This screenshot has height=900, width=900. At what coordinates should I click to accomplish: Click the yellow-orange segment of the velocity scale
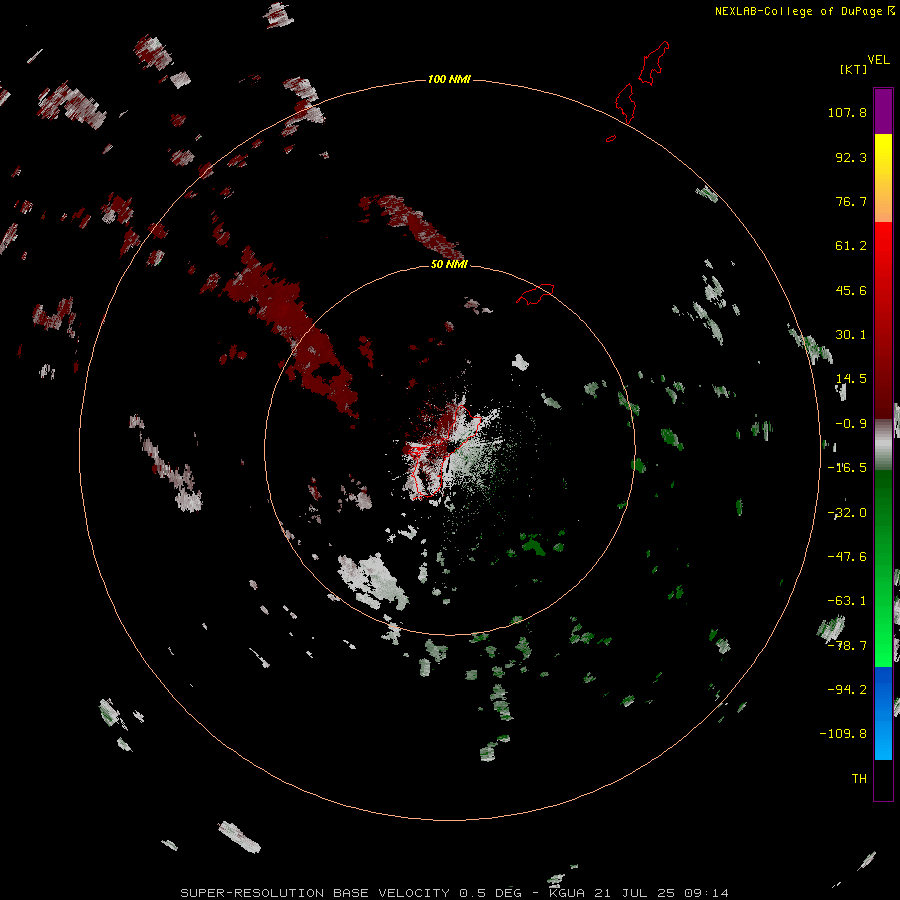[x=883, y=178]
